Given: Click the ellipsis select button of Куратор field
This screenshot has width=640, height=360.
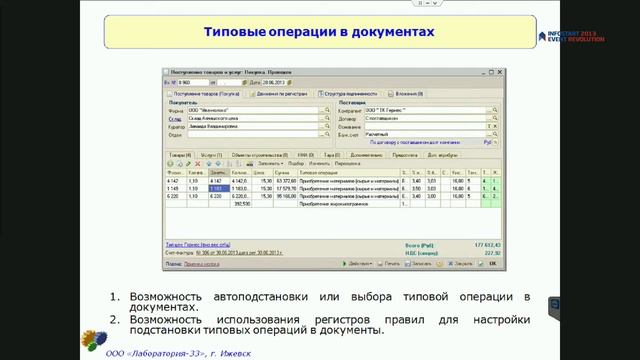Looking at the screenshot, I should [x=321, y=126].
